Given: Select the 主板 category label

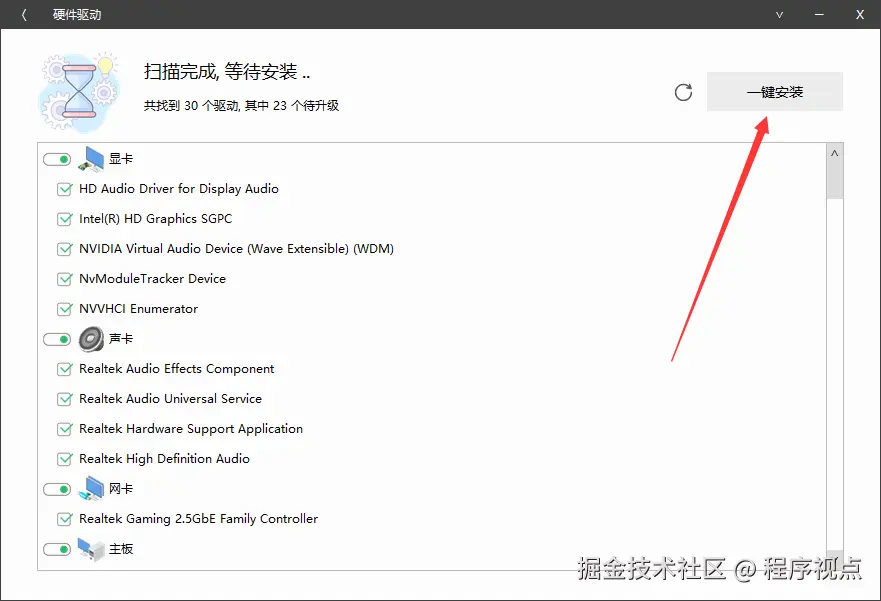Looking at the screenshot, I should [121, 549].
